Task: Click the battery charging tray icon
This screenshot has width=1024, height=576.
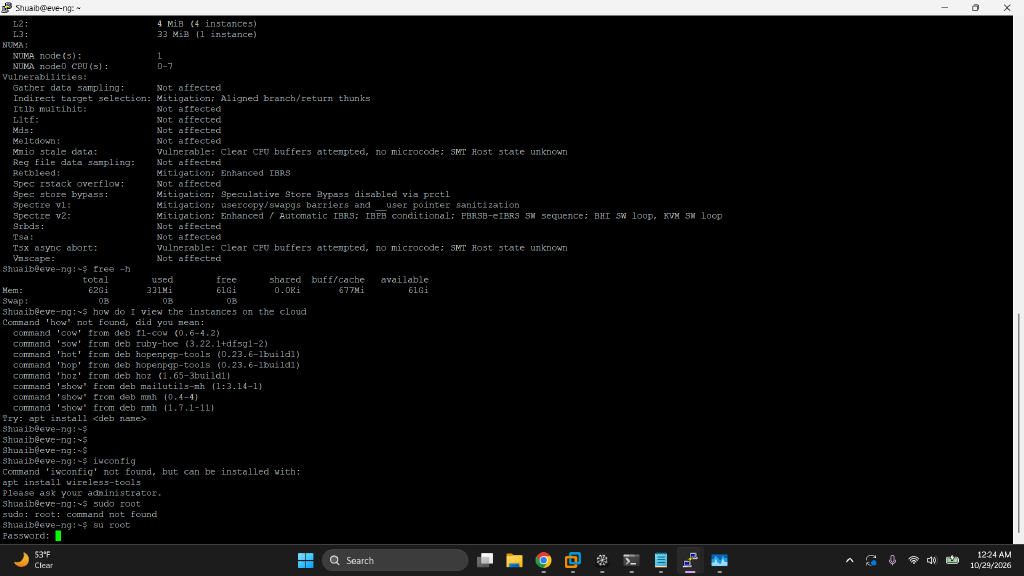Action: [x=952, y=560]
